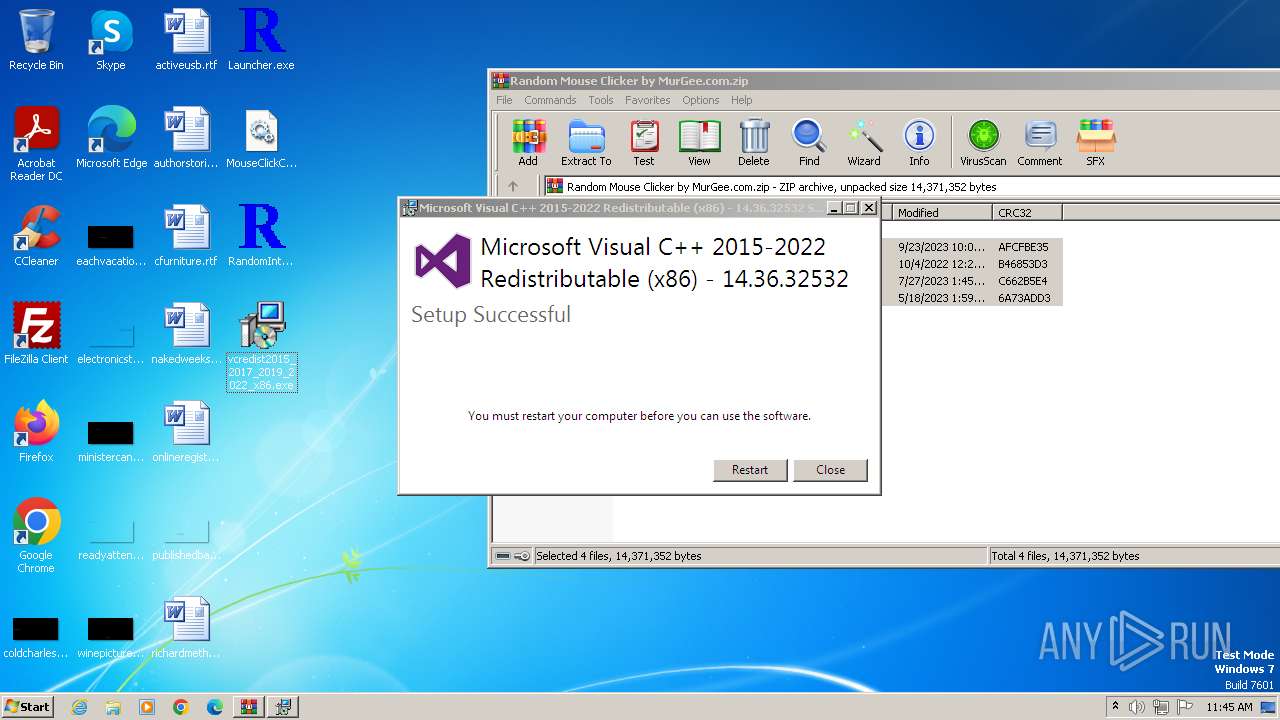Screen dimensions: 1280x720
Task: Open Windows Explorer folder from taskbar
Action: [113, 707]
